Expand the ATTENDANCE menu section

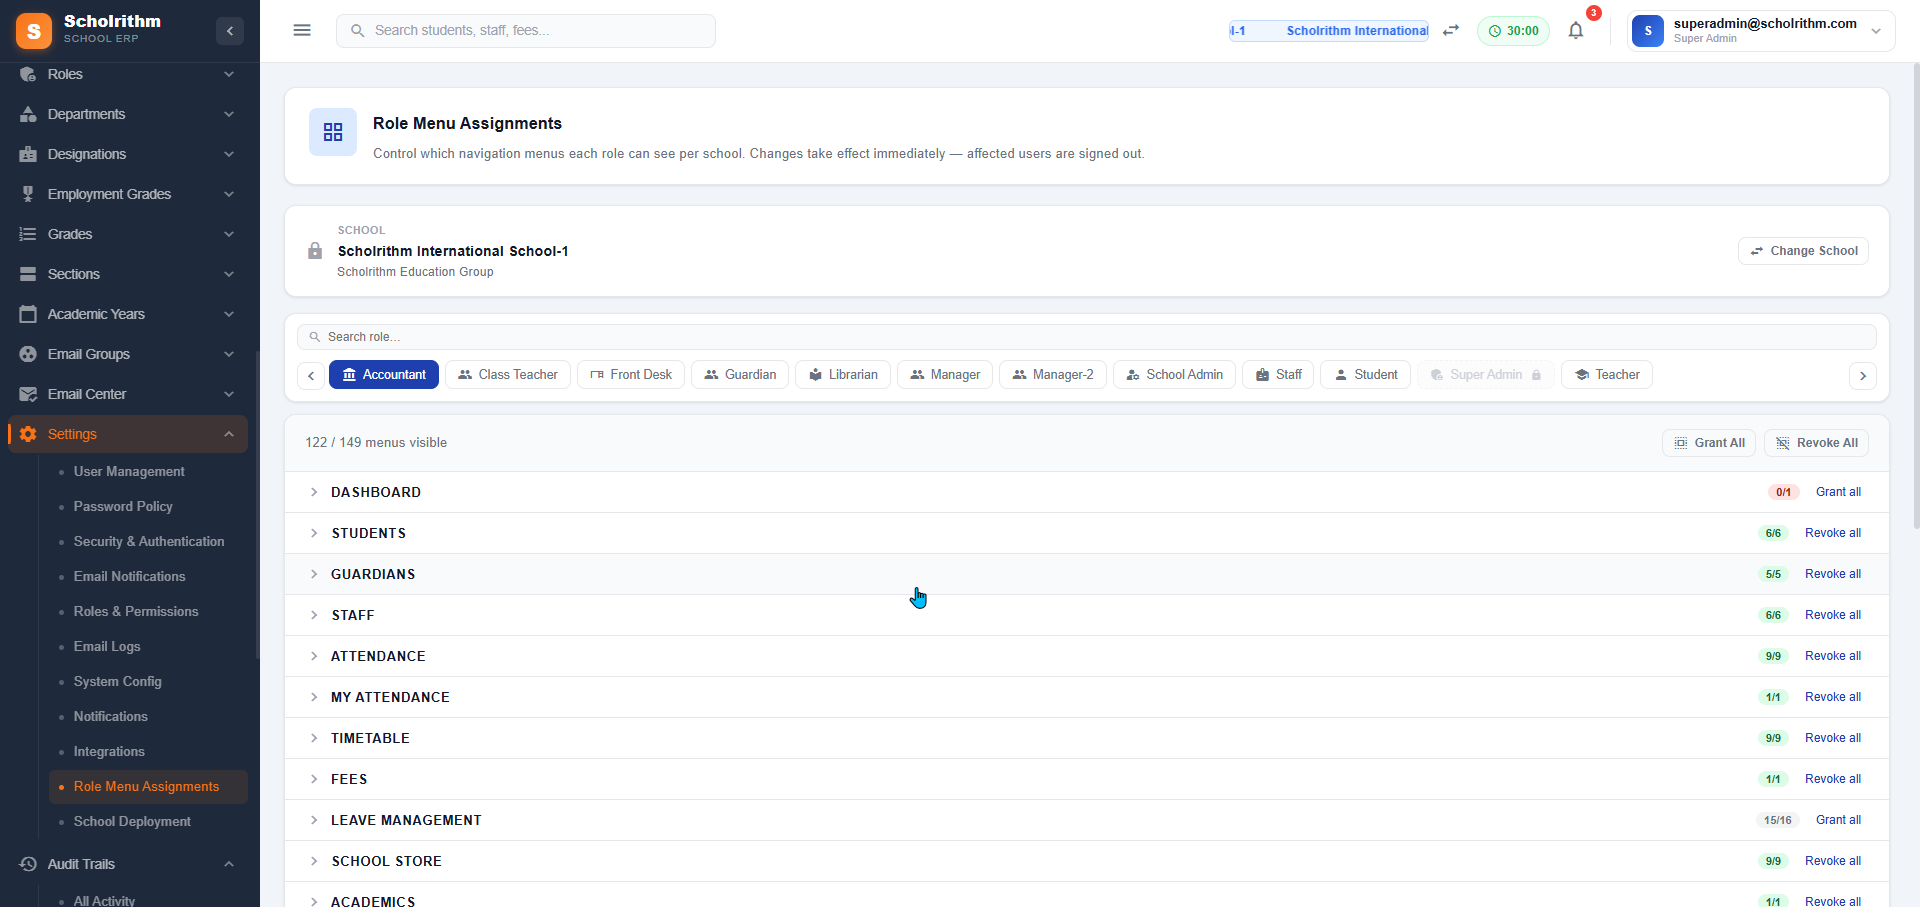pos(315,656)
